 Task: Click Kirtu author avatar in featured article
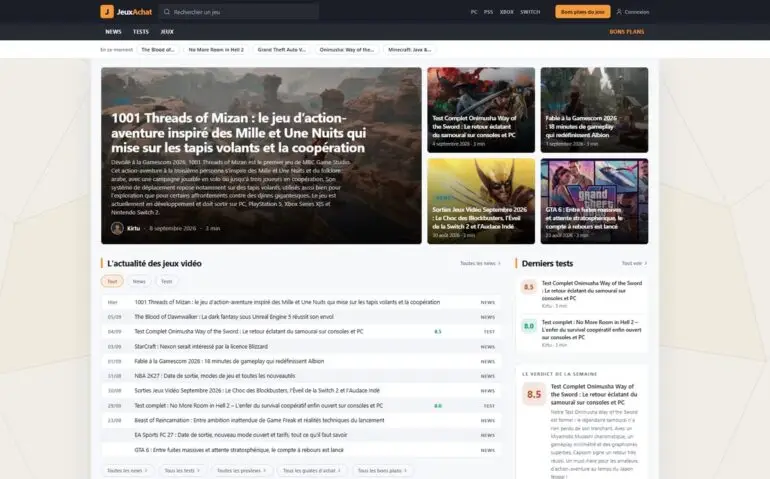(x=117, y=228)
